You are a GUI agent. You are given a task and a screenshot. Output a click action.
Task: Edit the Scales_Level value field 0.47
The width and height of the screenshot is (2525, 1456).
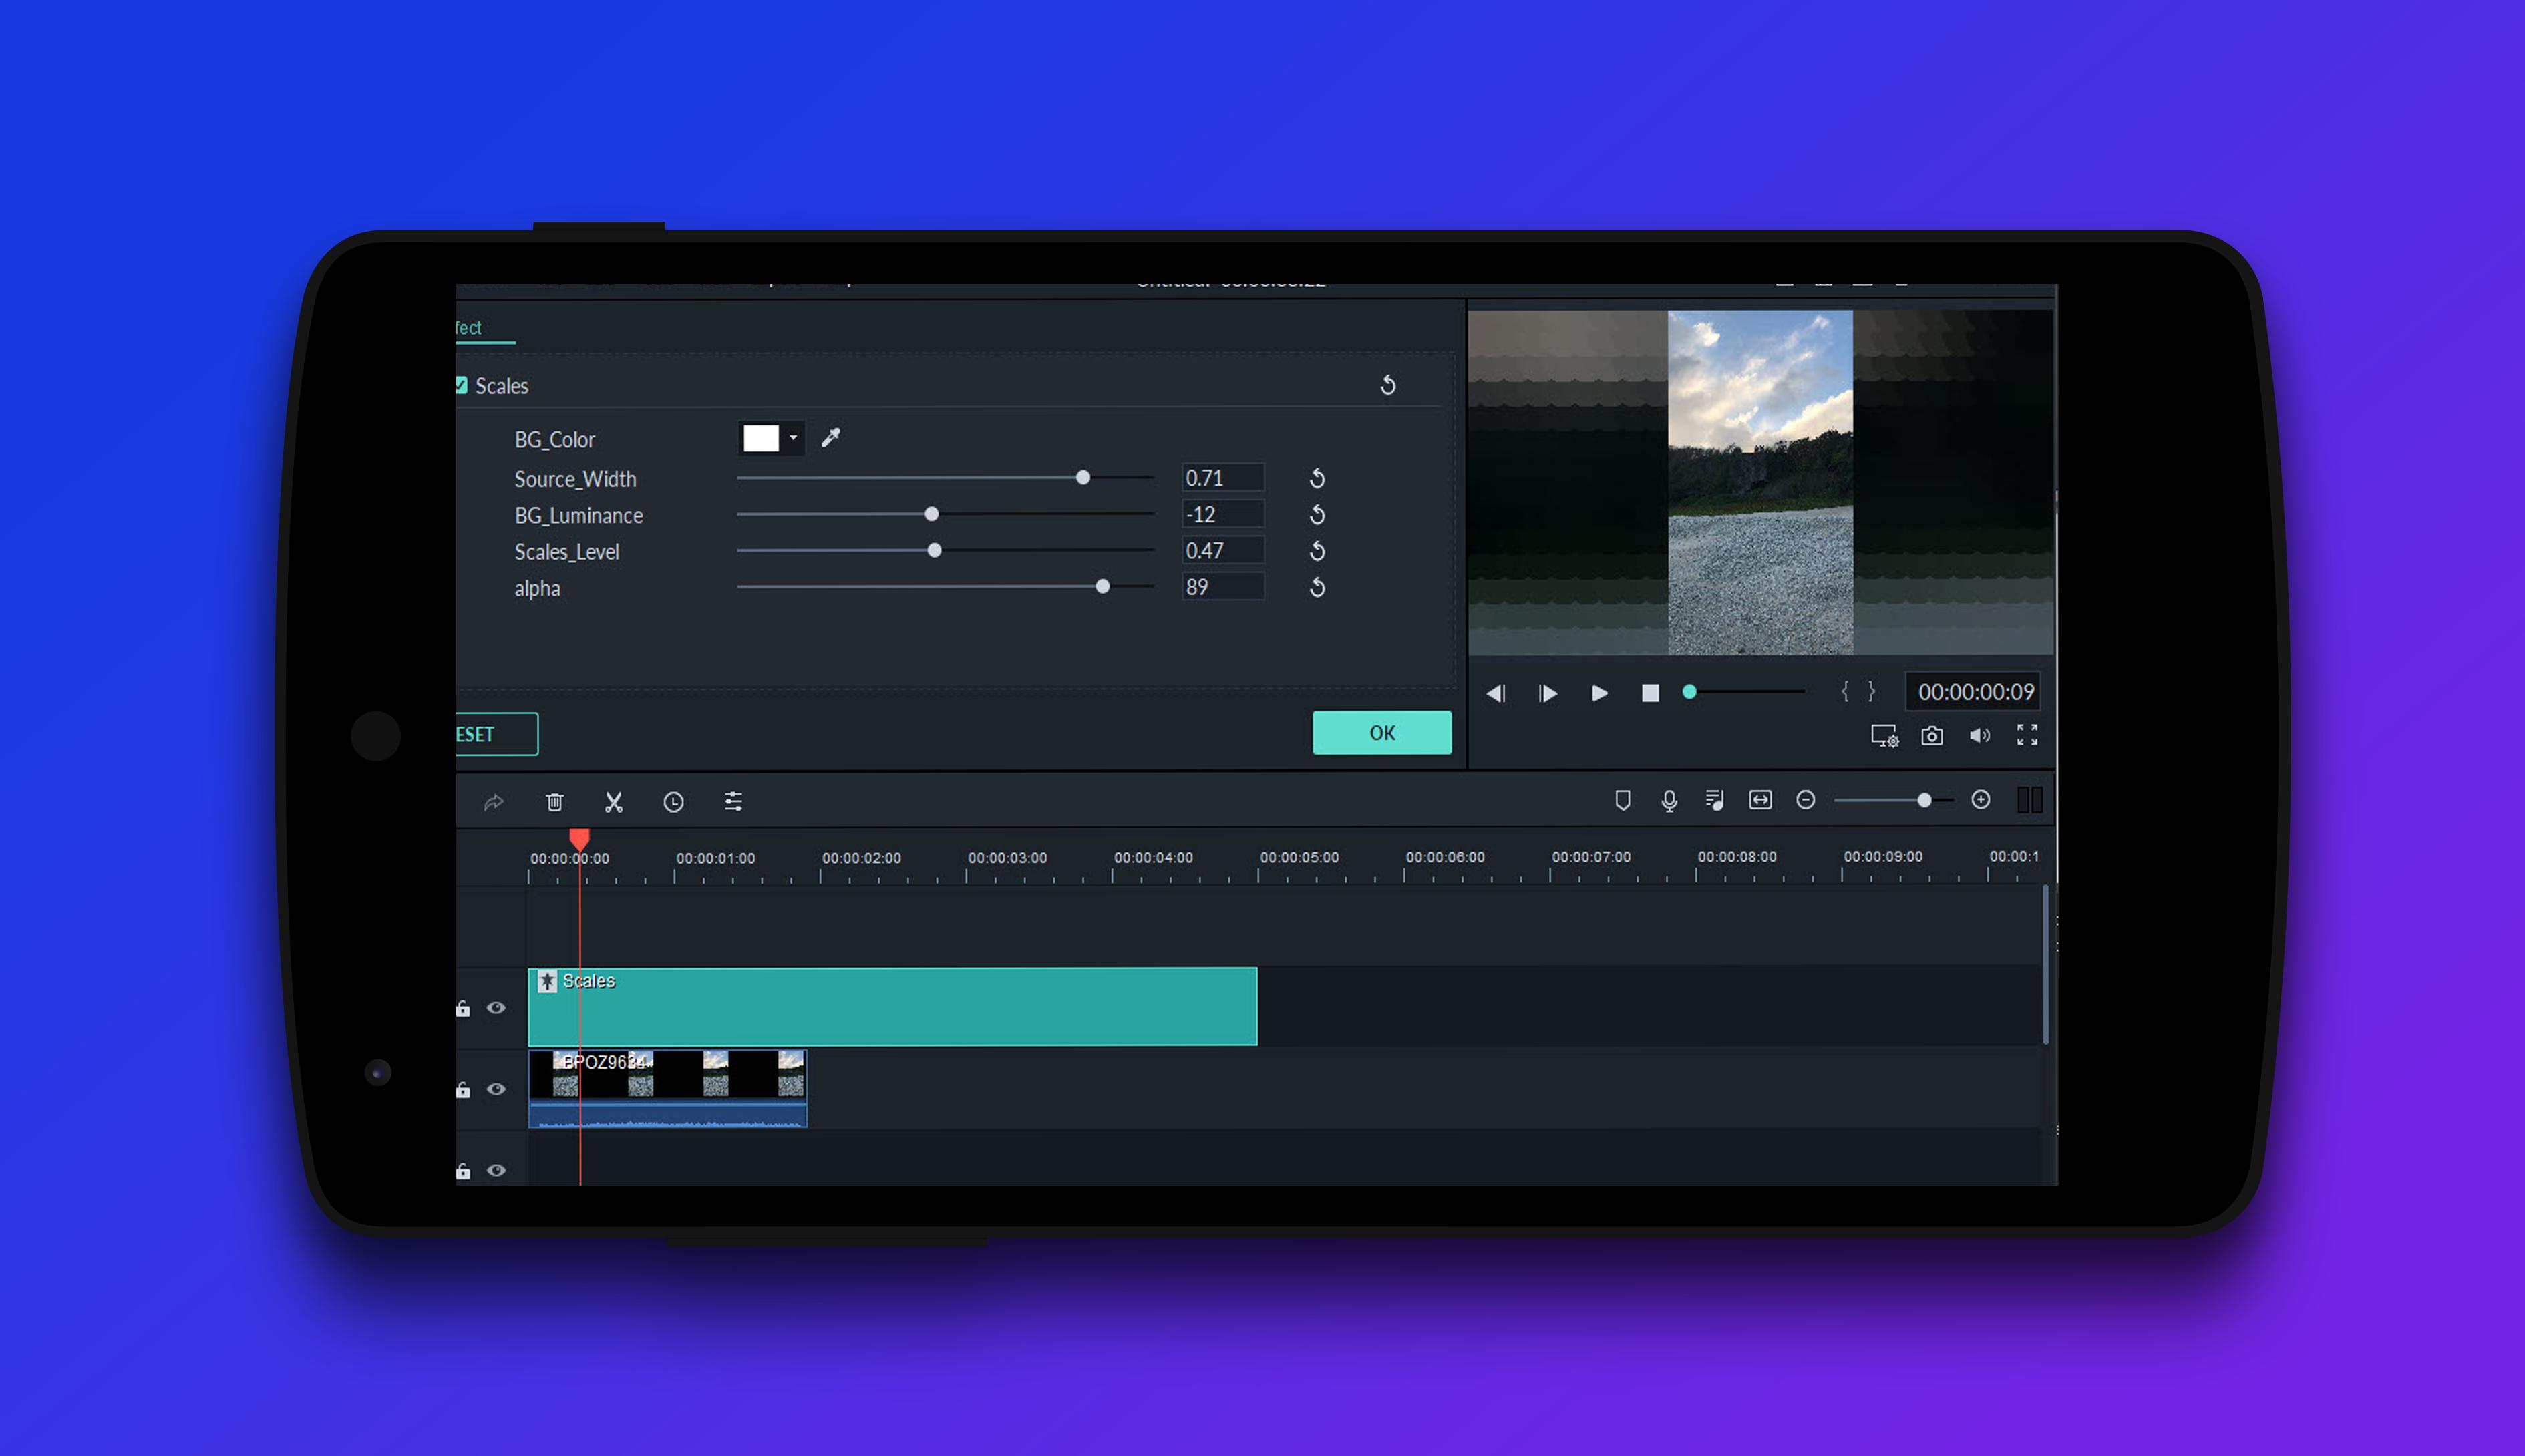(x=1223, y=551)
